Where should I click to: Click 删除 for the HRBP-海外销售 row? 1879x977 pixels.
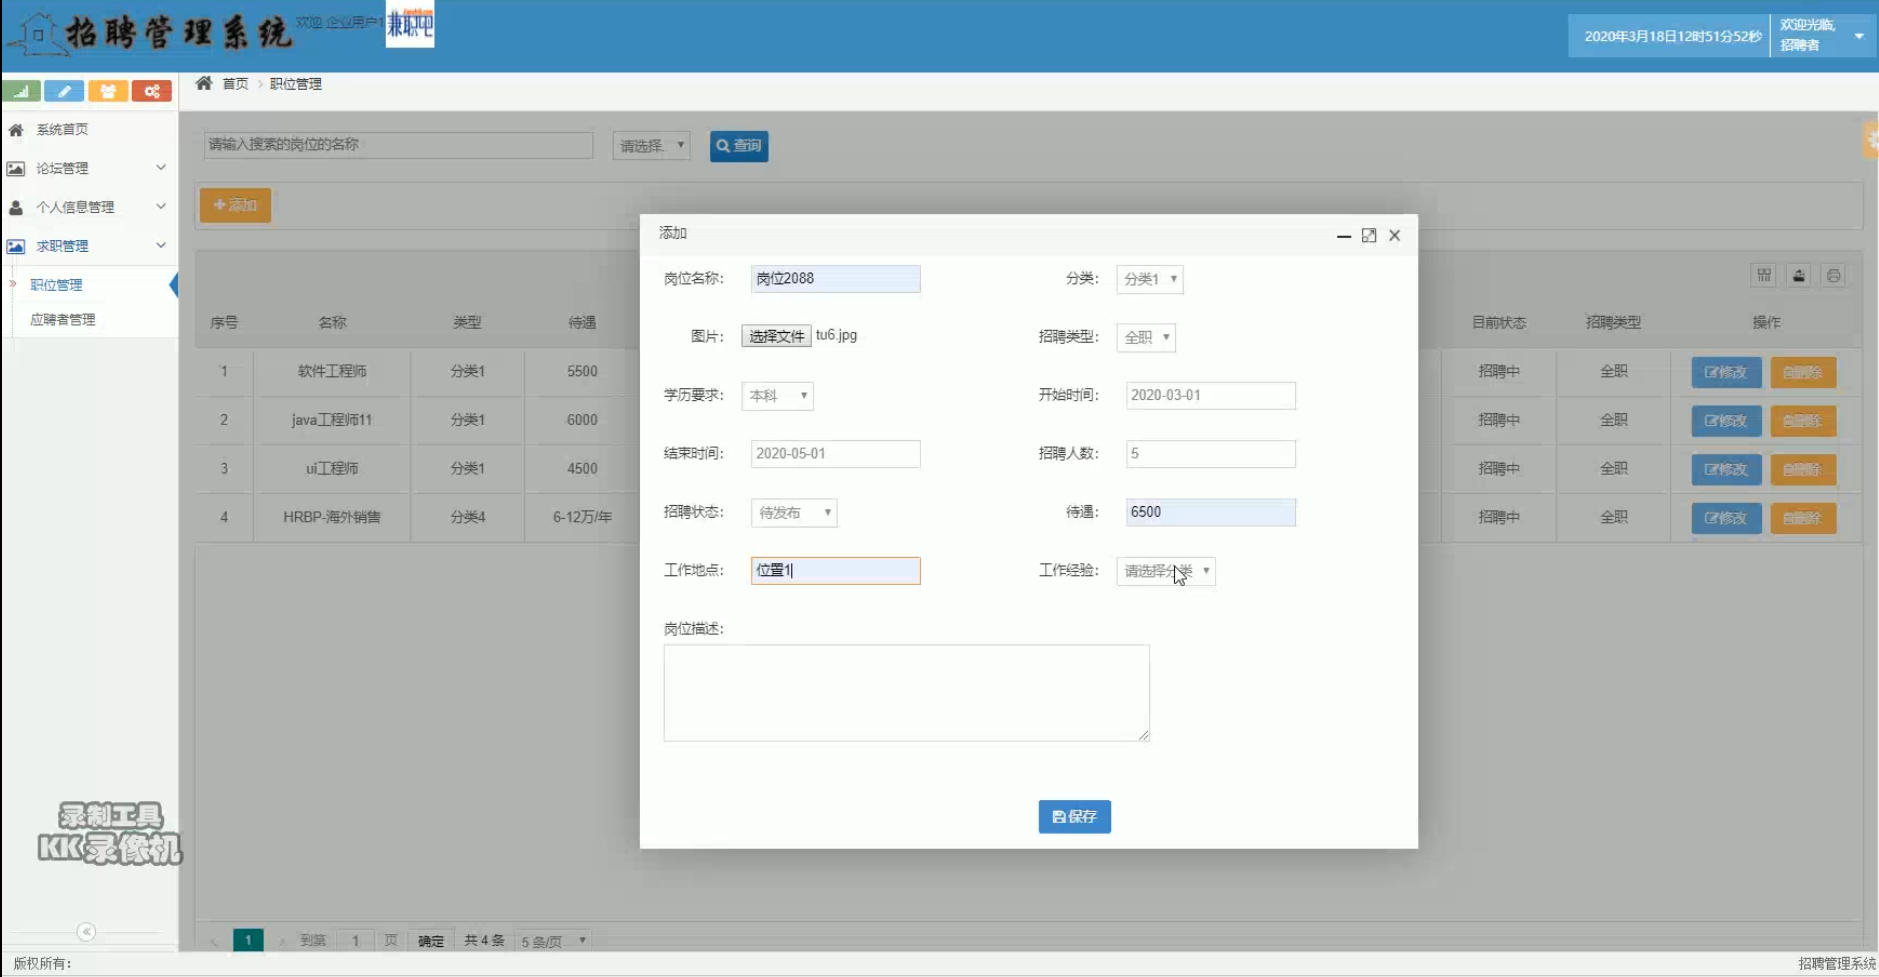point(1803,518)
